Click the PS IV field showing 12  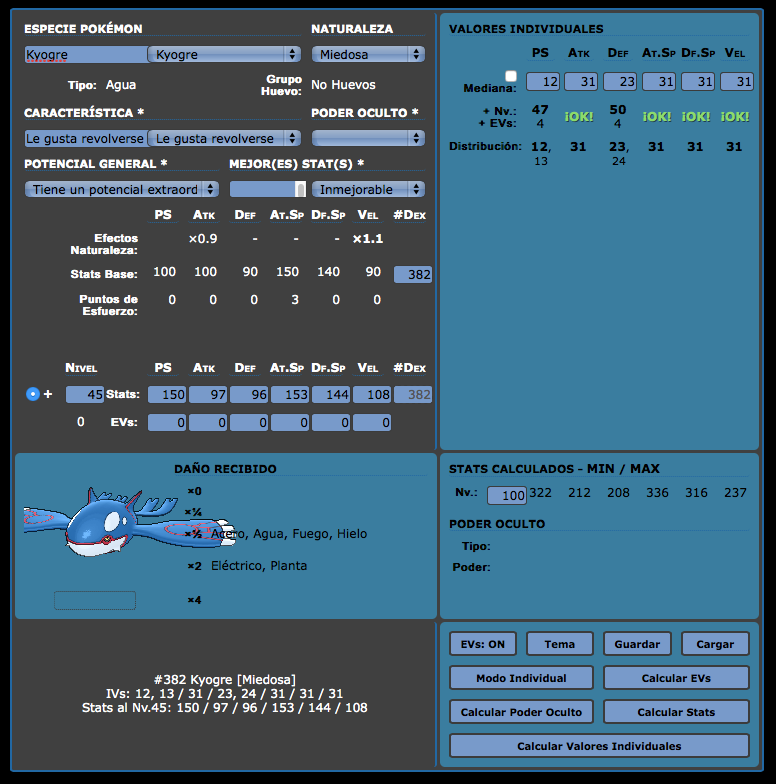pyautogui.click(x=543, y=81)
